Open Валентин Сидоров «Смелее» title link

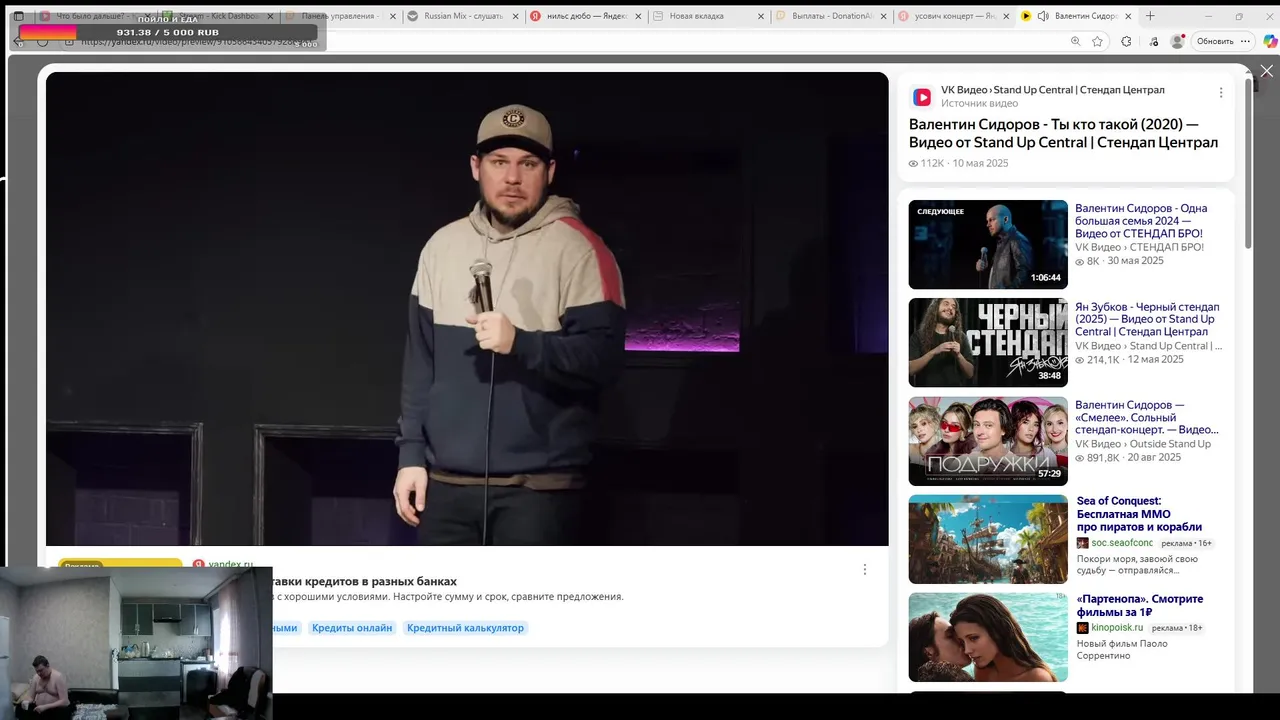(x=1147, y=417)
